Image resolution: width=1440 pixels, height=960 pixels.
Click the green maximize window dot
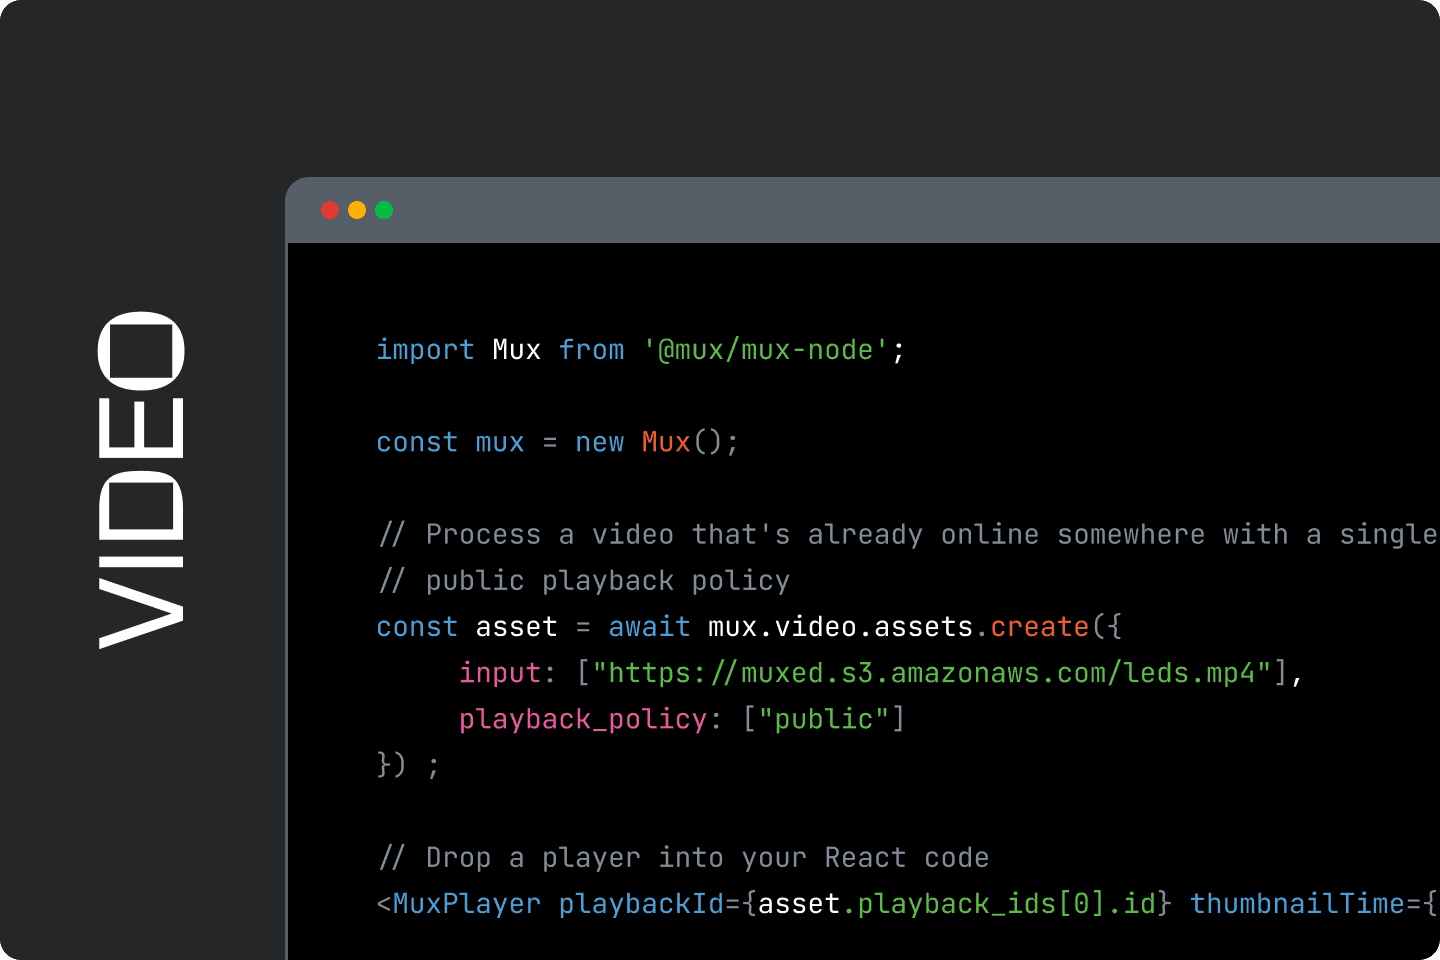pyautogui.click(x=384, y=210)
